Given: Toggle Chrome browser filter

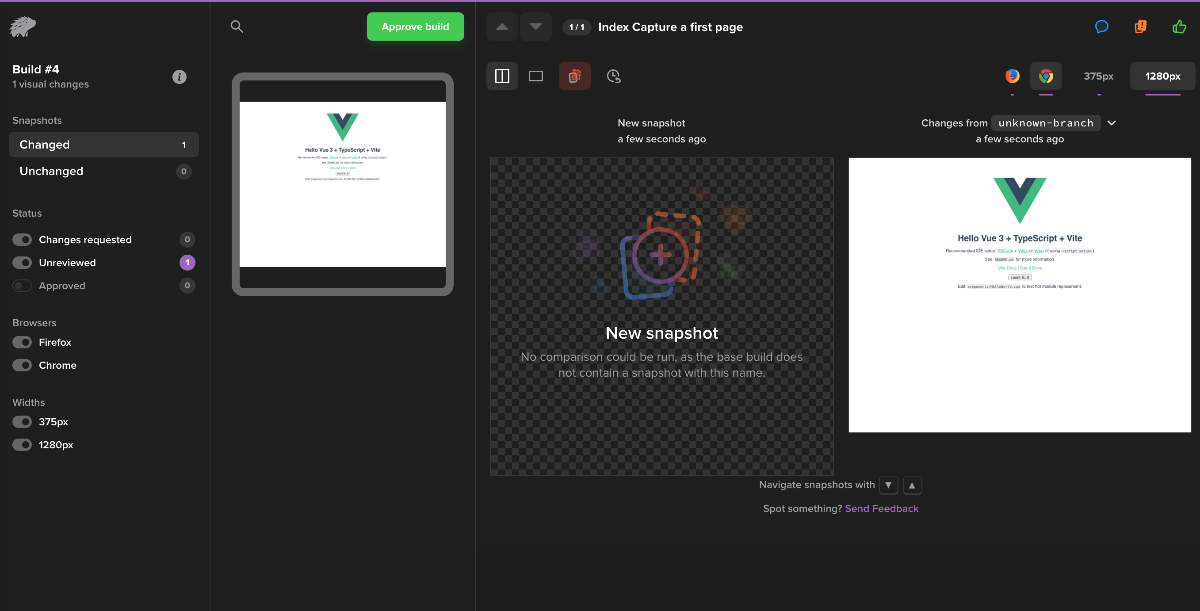Looking at the screenshot, I should (x=22, y=366).
